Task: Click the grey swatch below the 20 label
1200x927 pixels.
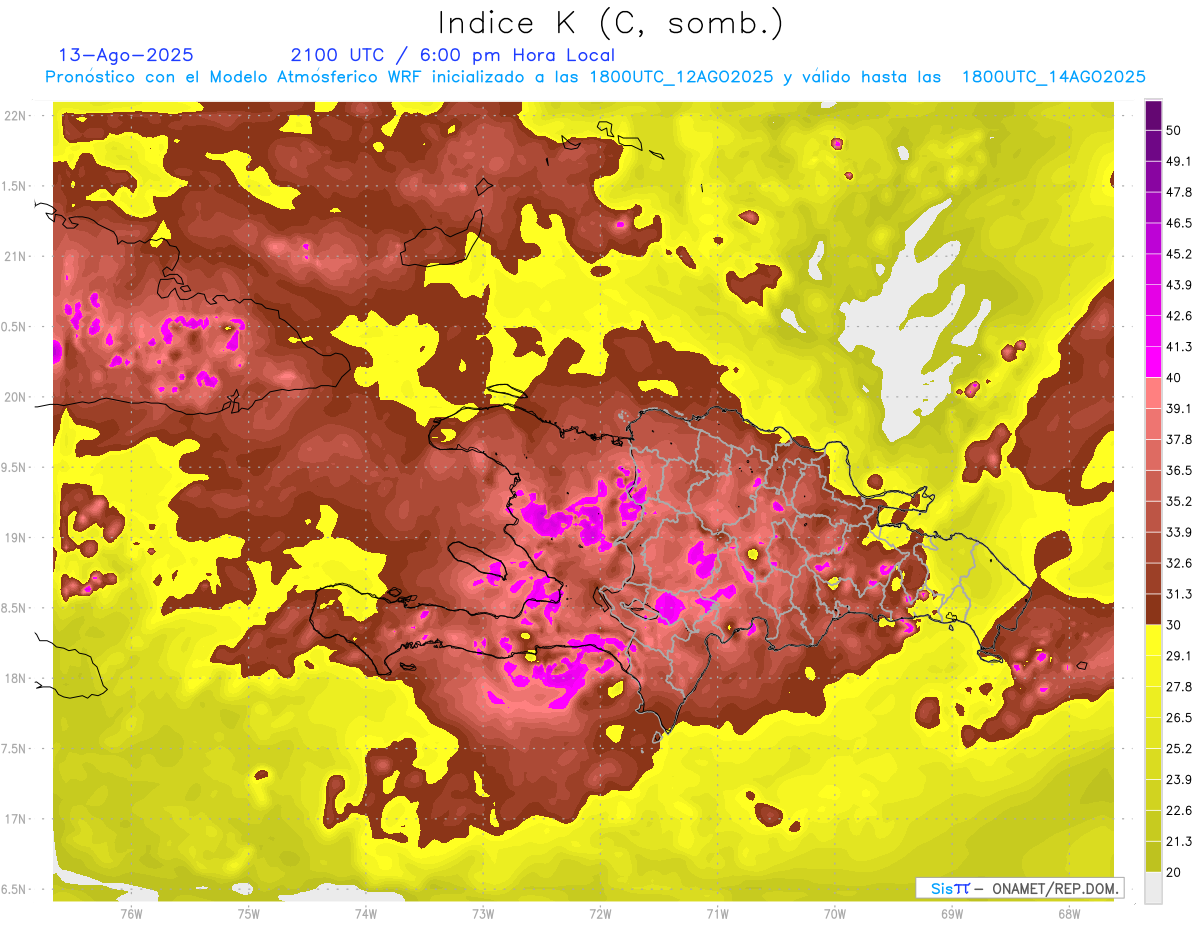Action: click(x=1153, y=888)
